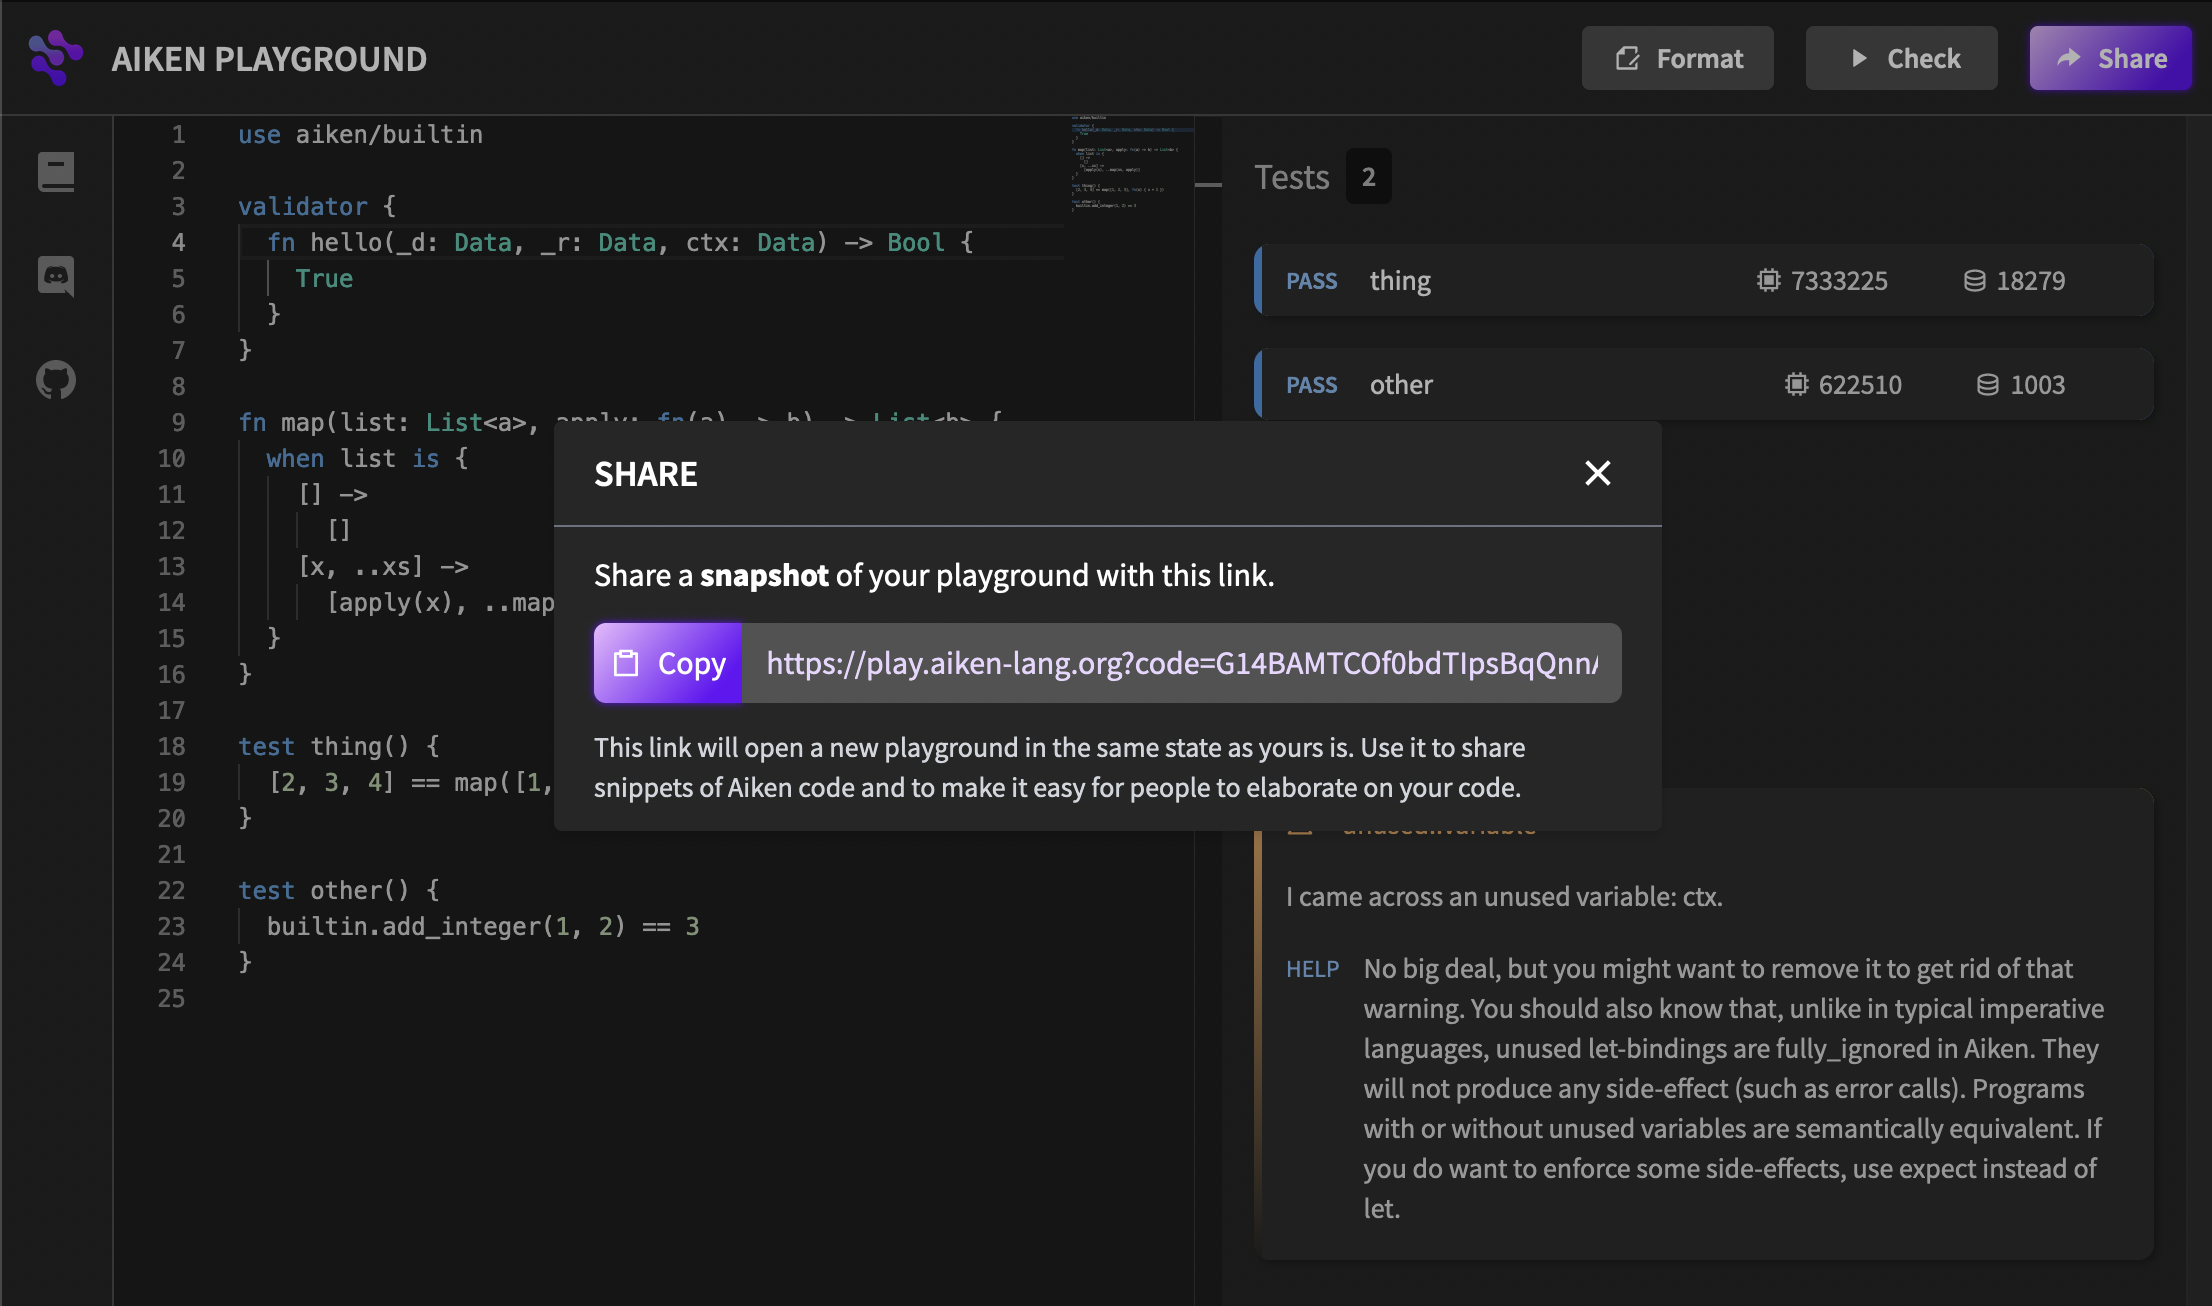The image size is (2212, 1306).
Task: Click the memory icon beside 18279
Action: pos(1974,281)
